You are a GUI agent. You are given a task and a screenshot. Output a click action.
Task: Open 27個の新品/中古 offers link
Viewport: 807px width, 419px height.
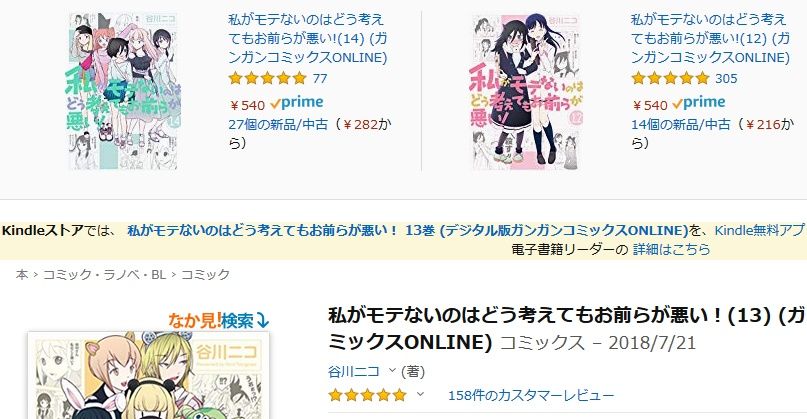pos(278,125)
